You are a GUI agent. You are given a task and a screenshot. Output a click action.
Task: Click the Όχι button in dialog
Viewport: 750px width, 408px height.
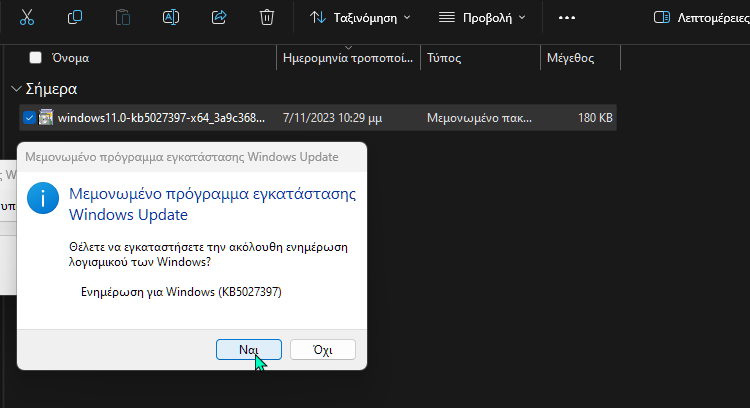point(323,350)
